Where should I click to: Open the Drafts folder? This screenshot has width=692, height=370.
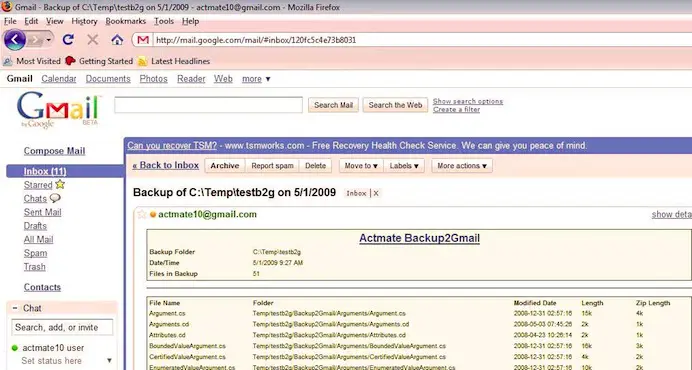pyautogui.click(x=35, y=226)
